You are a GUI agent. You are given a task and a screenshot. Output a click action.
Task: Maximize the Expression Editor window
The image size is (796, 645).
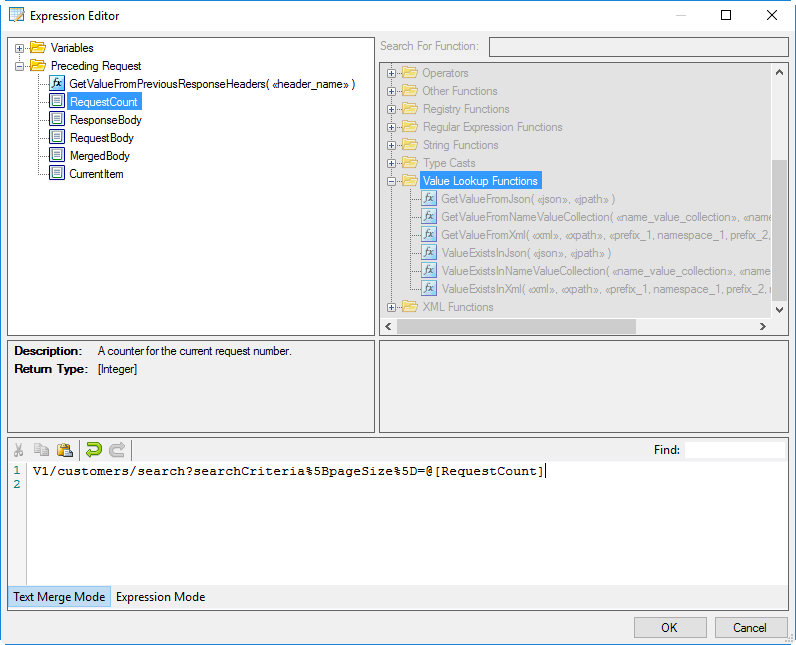726,15
